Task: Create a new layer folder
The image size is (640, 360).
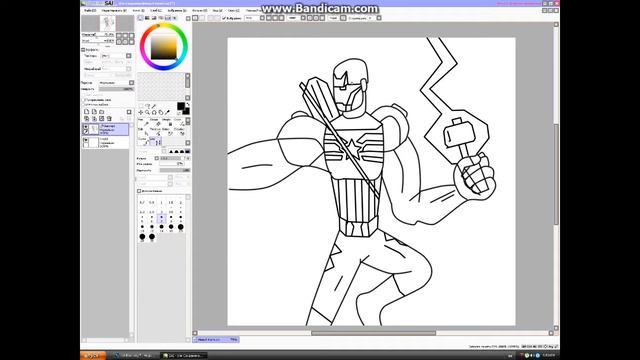Action: pyautogui.click(x=101, y=112)
